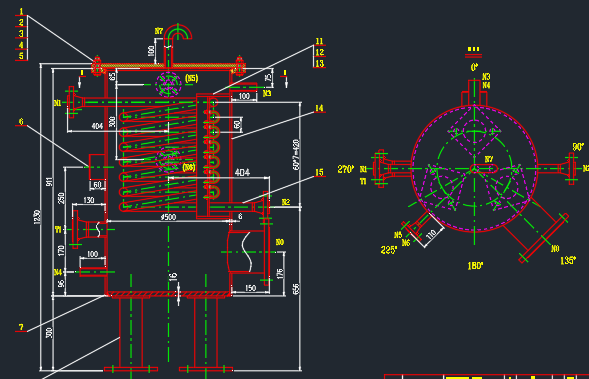Select part balloon number '7'
Screen dimensions: 589x379
[x=21, y=327]
